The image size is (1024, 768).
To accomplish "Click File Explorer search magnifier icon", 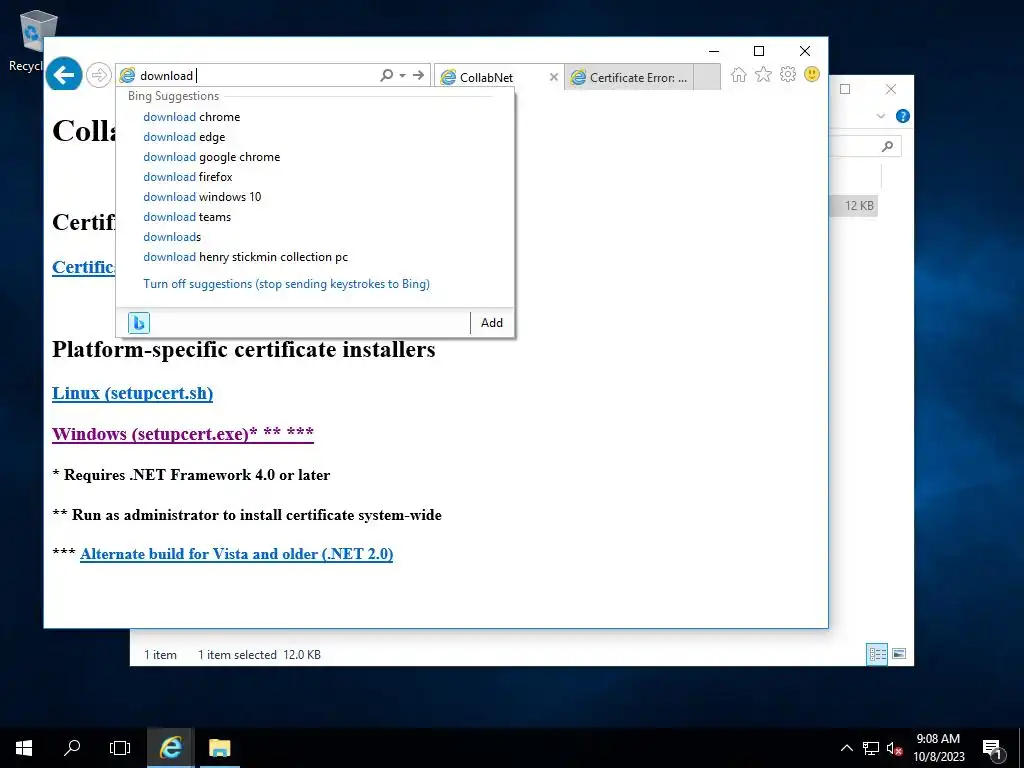I will click(x=887, y=146).
